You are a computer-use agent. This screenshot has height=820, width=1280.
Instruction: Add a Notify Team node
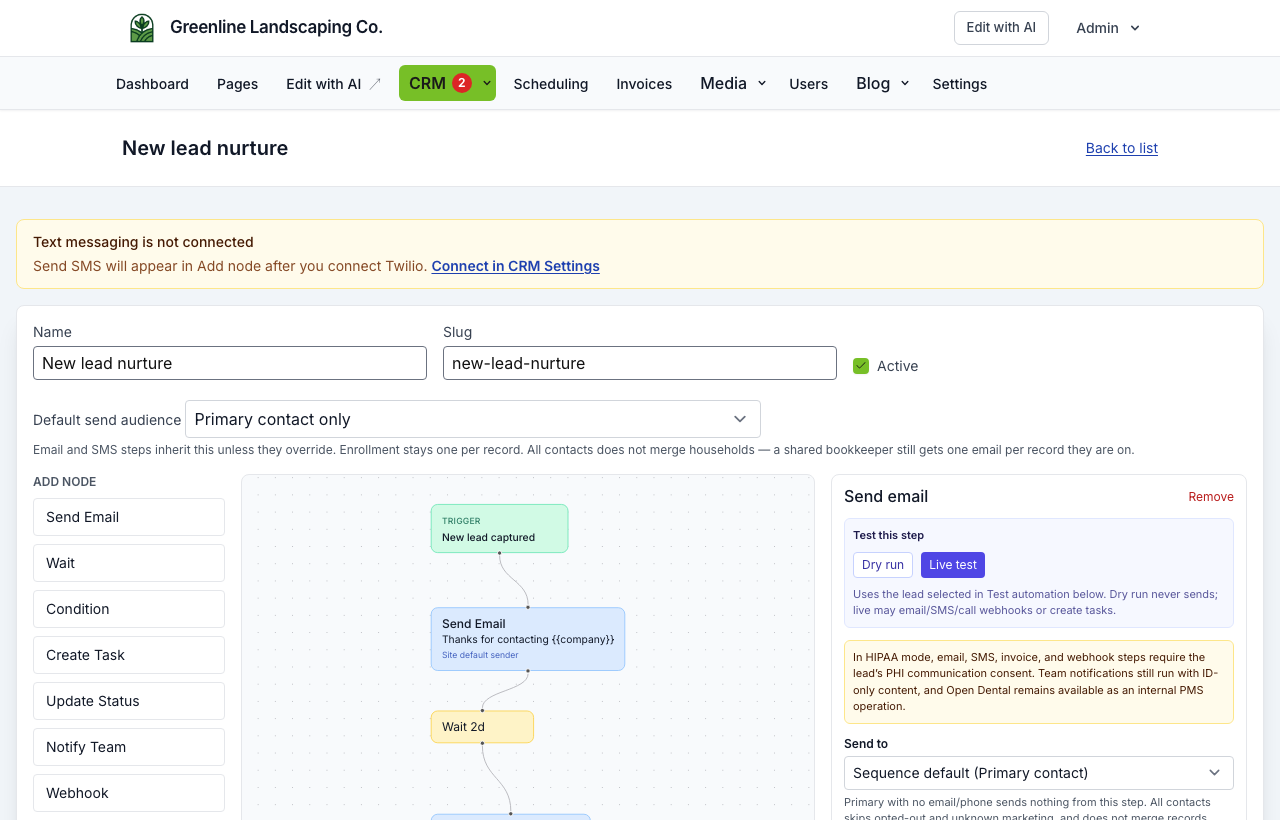129,747
